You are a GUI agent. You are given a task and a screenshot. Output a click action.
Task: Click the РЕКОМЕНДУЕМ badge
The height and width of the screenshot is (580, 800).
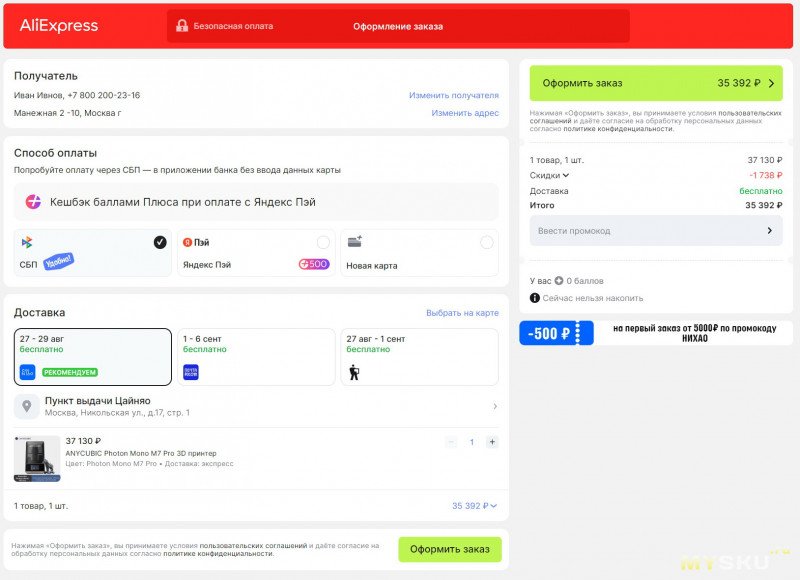click(70, 372)
